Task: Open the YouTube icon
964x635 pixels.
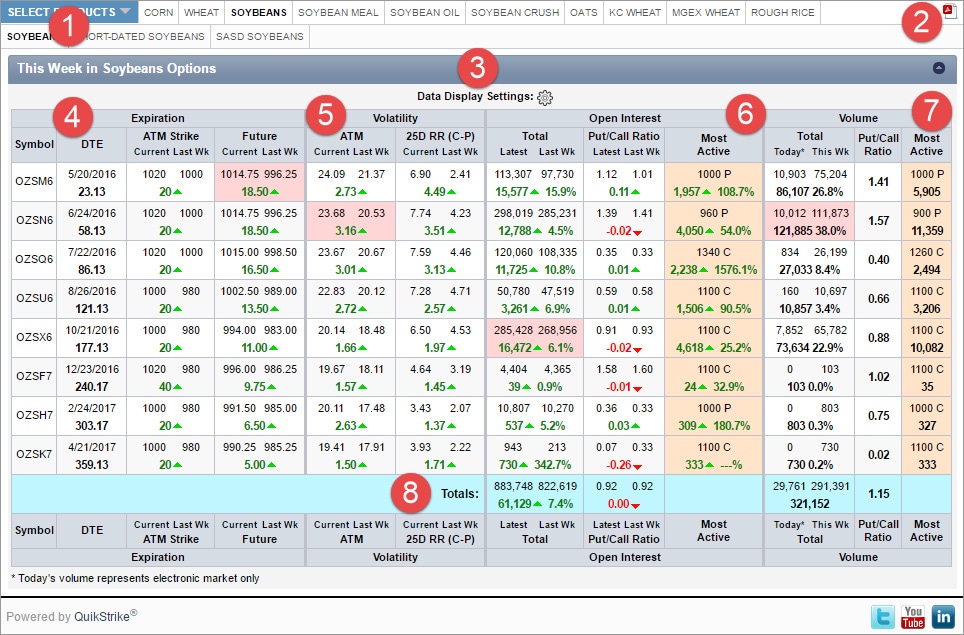Action: 912,617
